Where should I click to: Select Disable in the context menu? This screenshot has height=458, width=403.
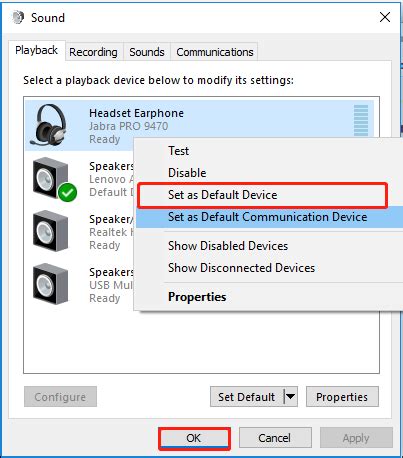(x=187, y=173)
